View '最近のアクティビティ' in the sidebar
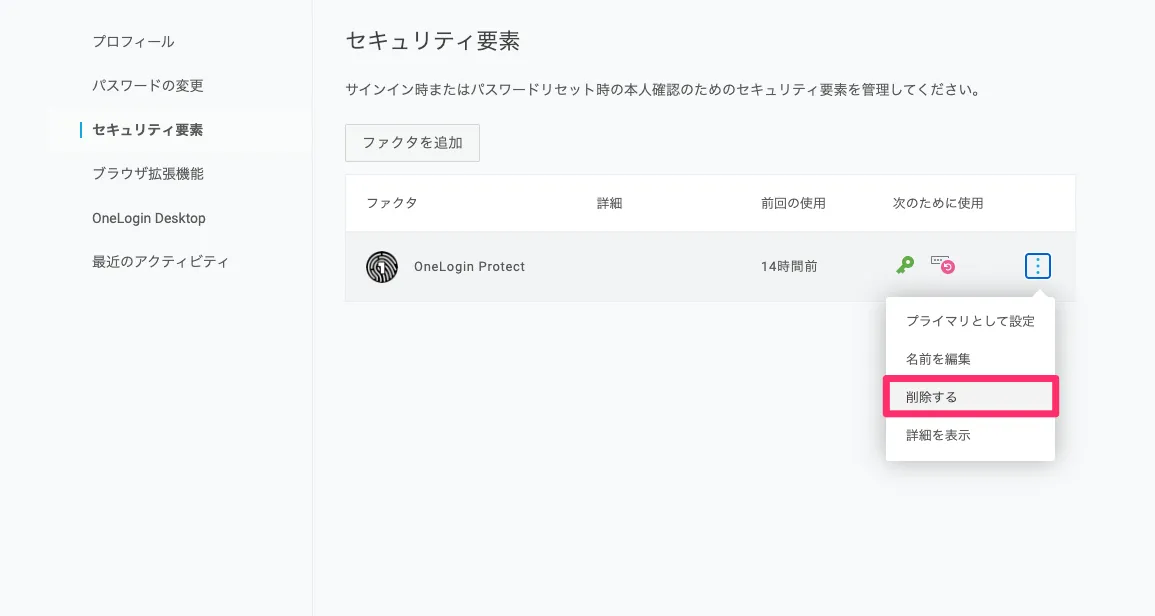 [160, 262]
